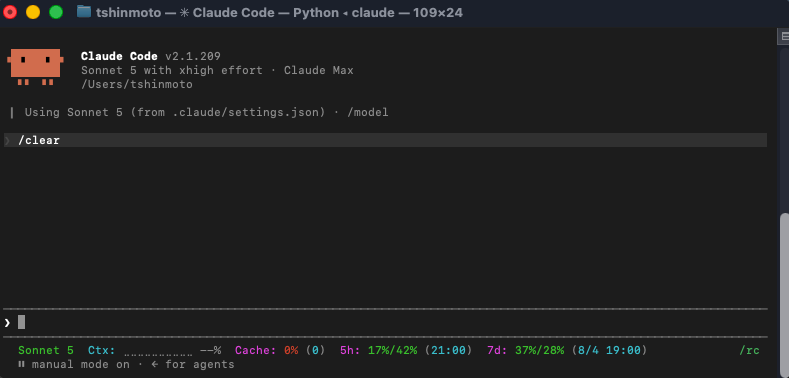Click the prompt input field with cursor

click(x=385, y=322)
